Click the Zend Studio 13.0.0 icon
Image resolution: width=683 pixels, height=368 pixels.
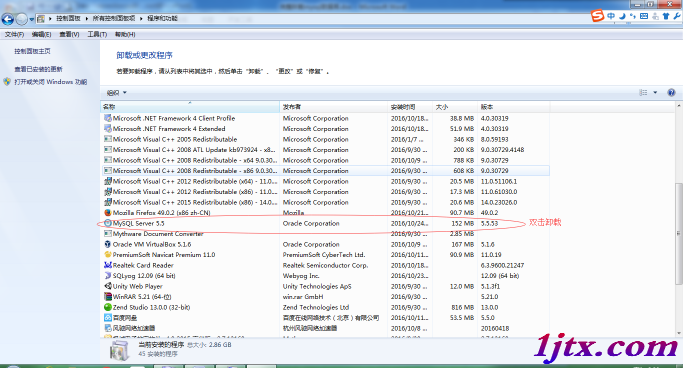point(108,307)
